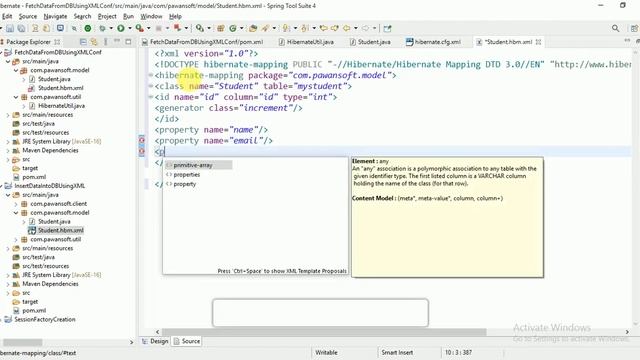Open the Source menu
This screenshot has width=640, height=360.
pos(28,16)
